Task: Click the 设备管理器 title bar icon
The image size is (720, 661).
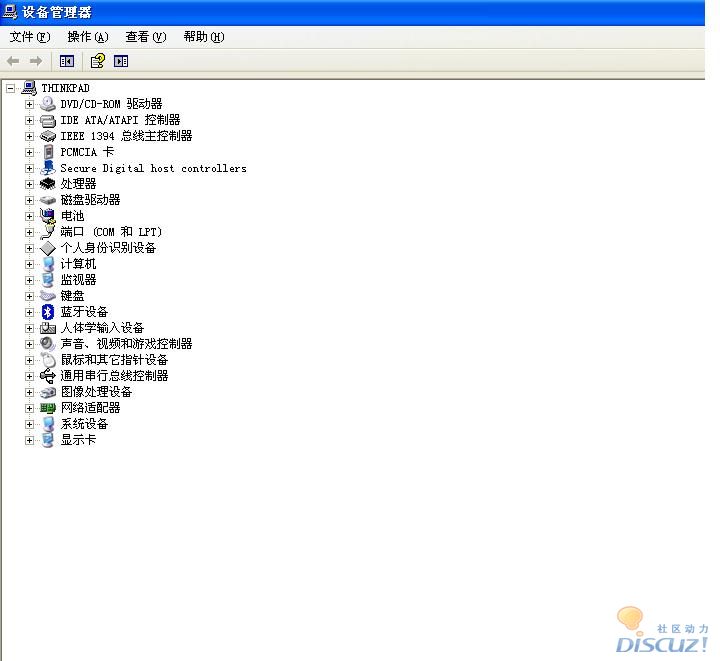Action: coord(10,12)
